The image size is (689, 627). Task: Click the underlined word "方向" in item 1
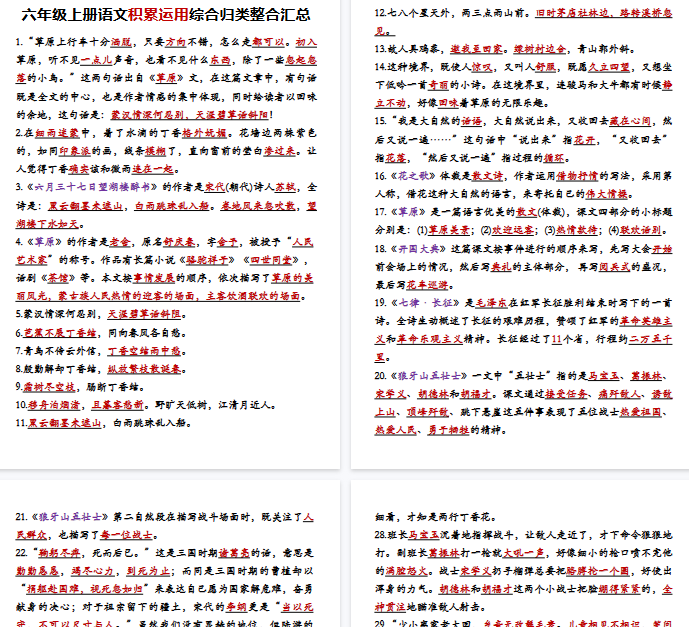(x=176, y=42)
